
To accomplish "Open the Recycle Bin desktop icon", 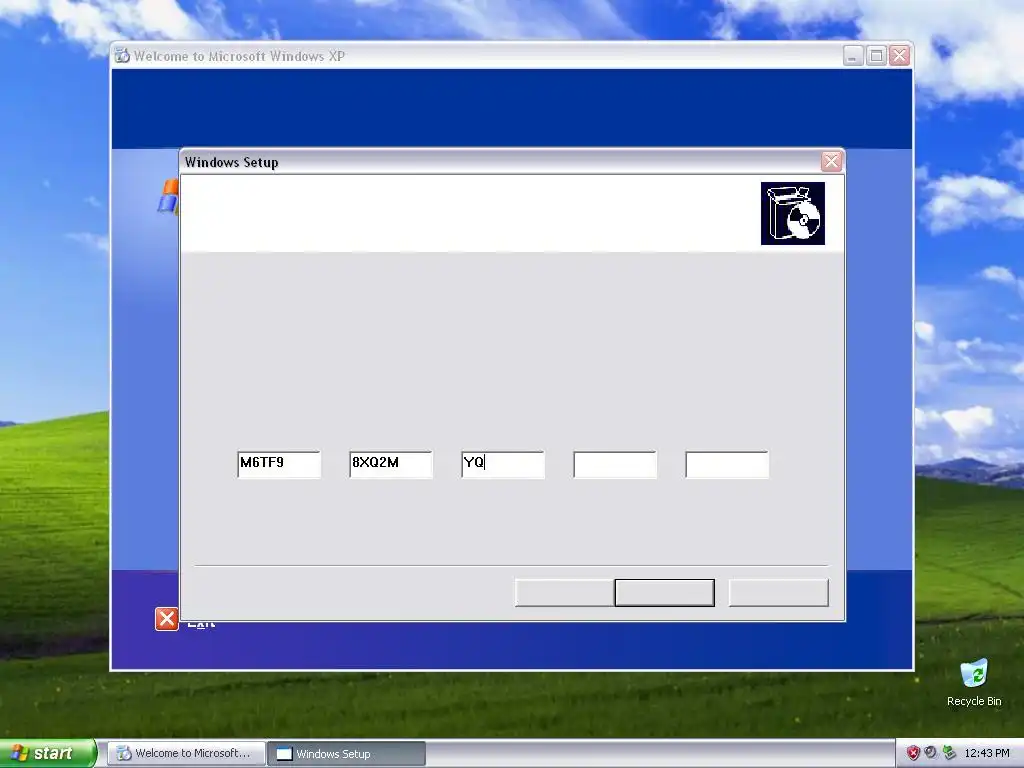I will 974,683.
